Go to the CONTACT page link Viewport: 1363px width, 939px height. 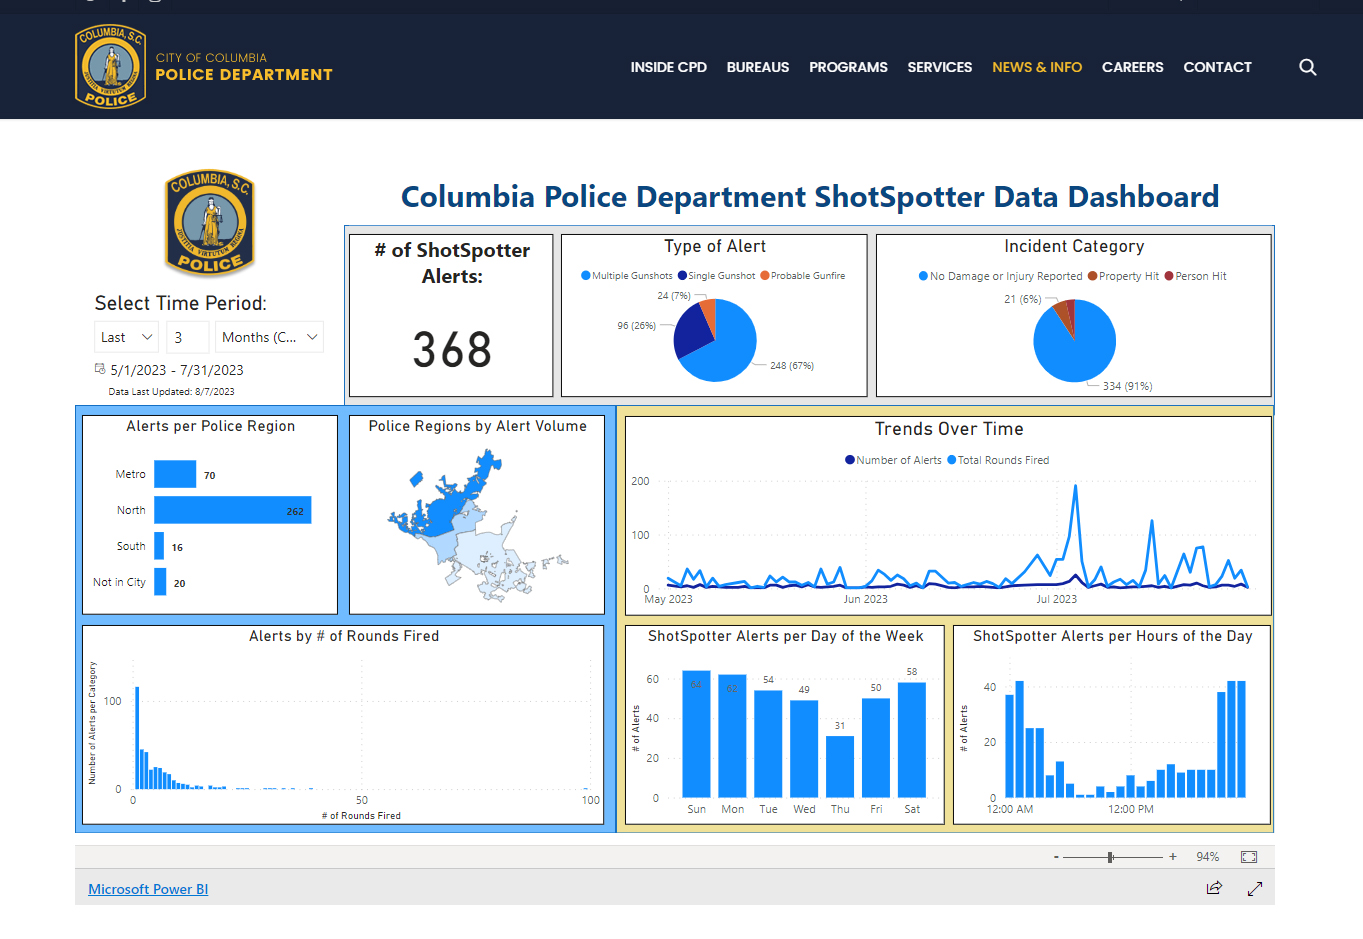coord(1217,67)
